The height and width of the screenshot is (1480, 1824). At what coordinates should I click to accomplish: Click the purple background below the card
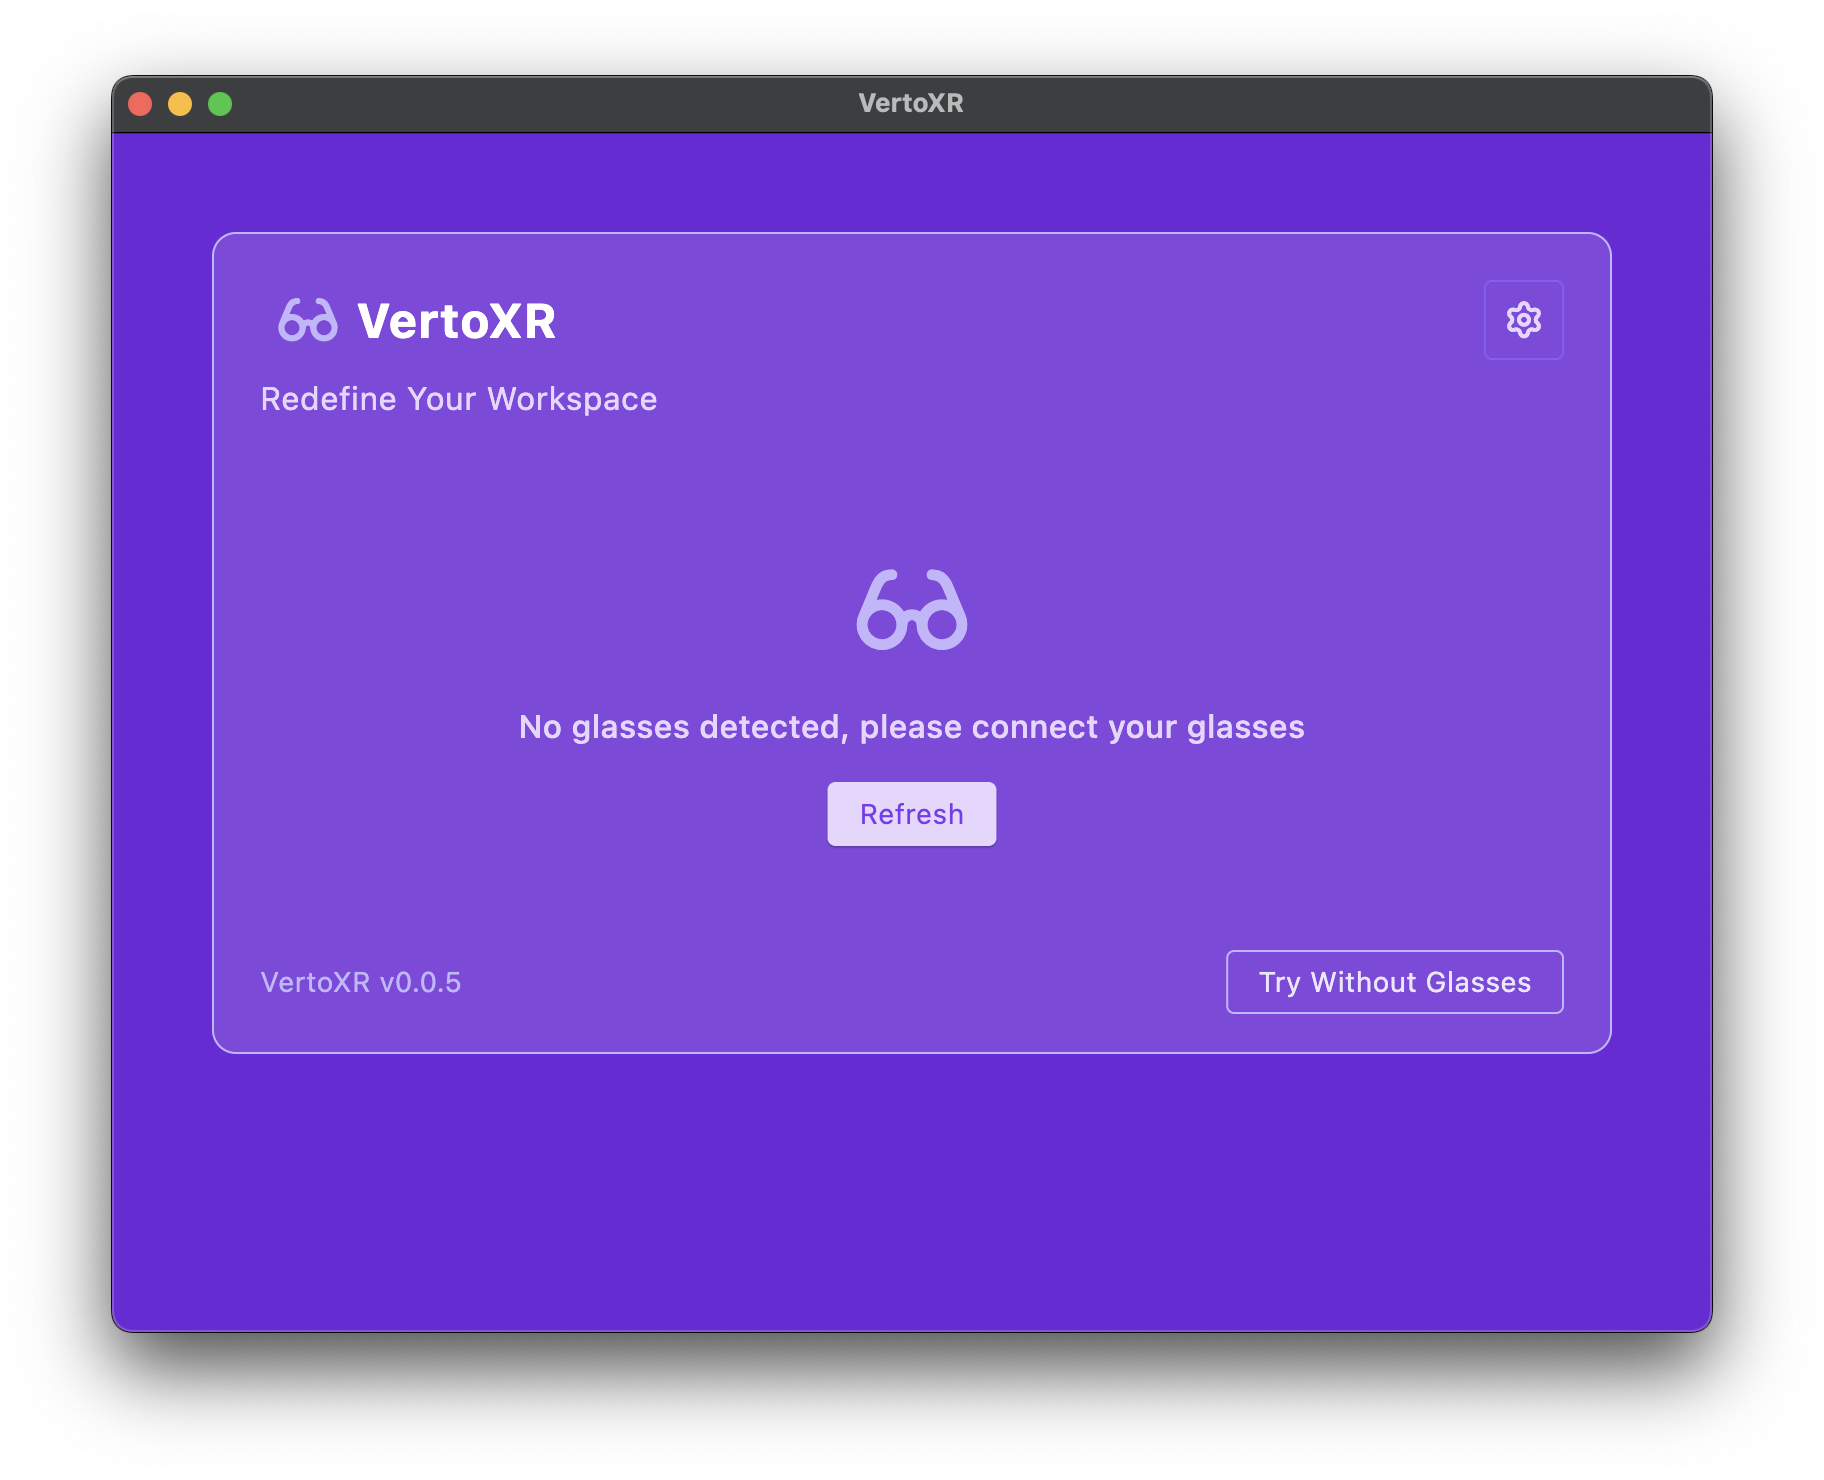pos(911,1190)
